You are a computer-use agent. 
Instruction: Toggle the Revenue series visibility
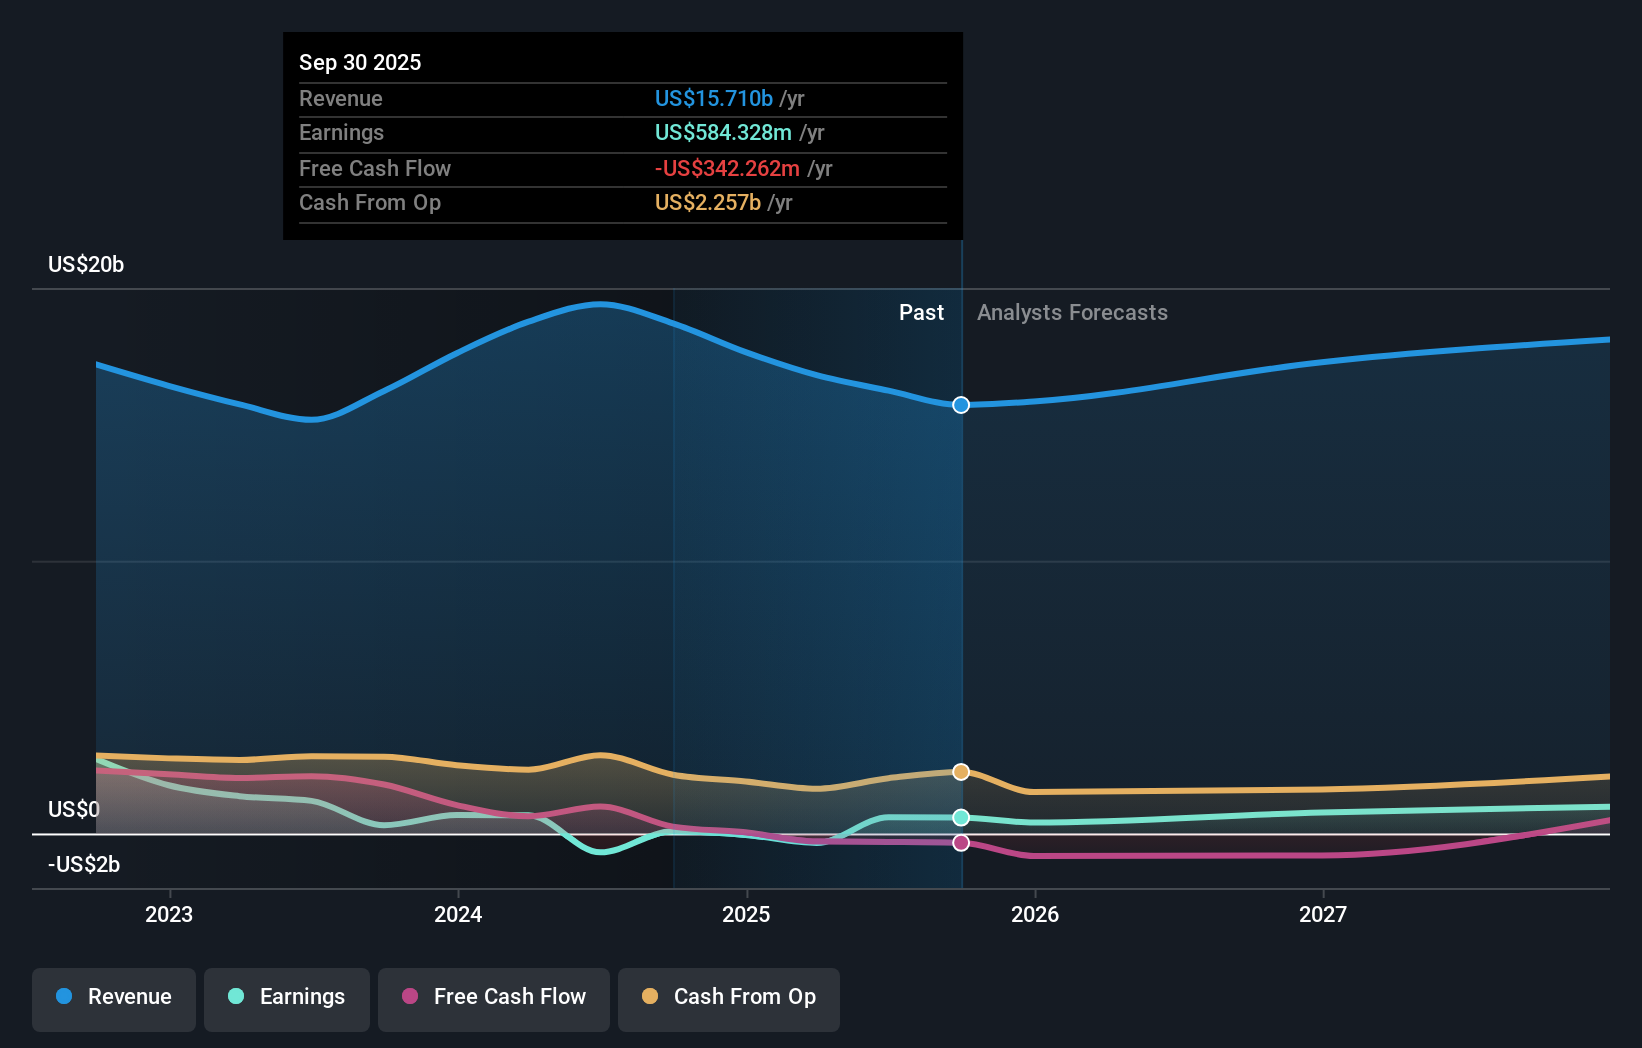[113, 997]
